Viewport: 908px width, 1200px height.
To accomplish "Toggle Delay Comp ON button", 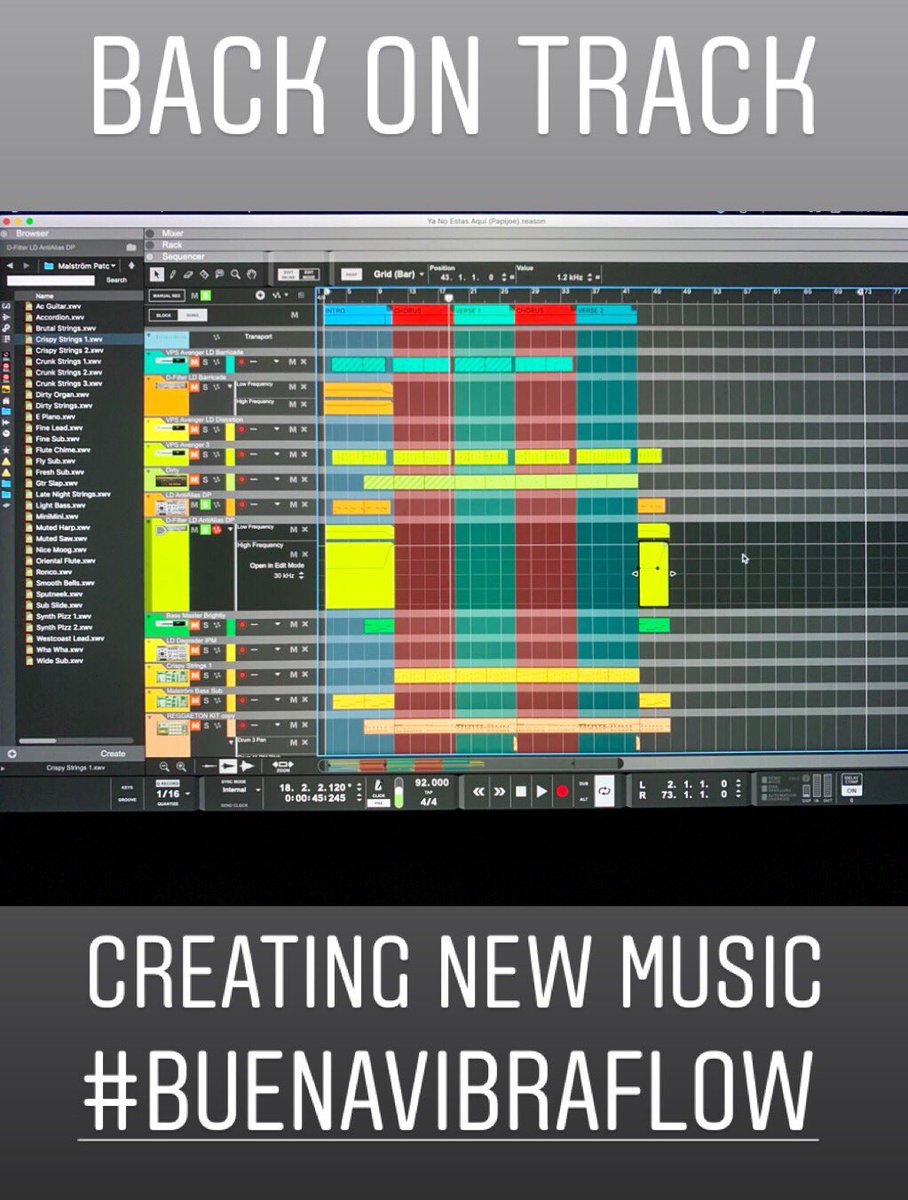I will coord(851,790).
